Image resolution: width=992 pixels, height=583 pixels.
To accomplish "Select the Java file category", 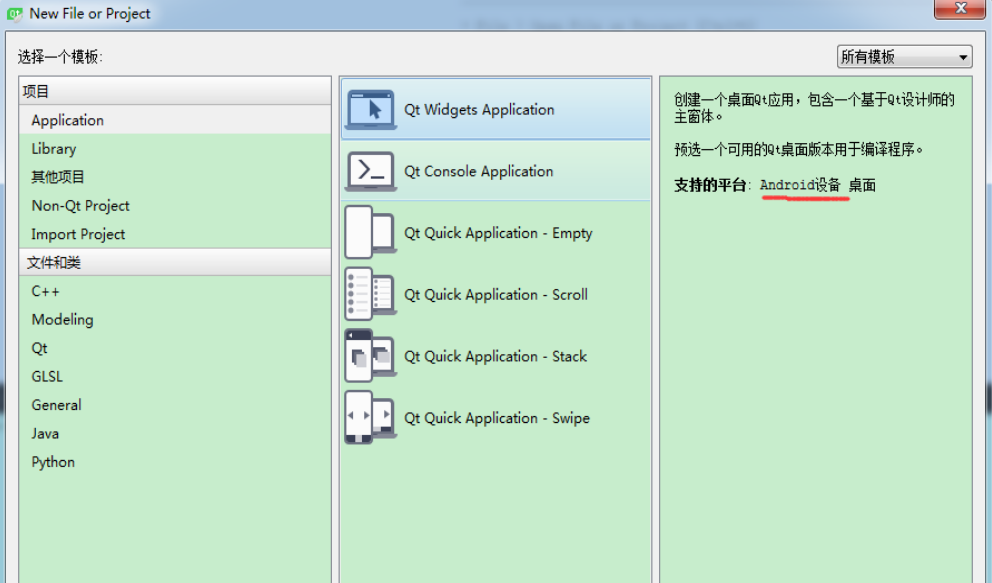I will [x=175, y=433].
